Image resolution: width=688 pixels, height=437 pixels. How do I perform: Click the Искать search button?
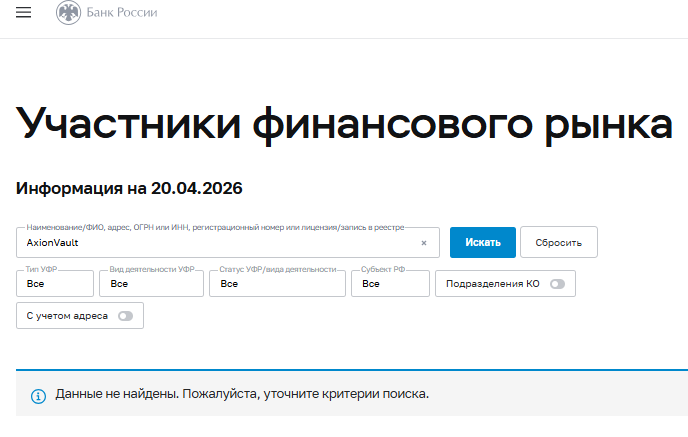[483, 242]
